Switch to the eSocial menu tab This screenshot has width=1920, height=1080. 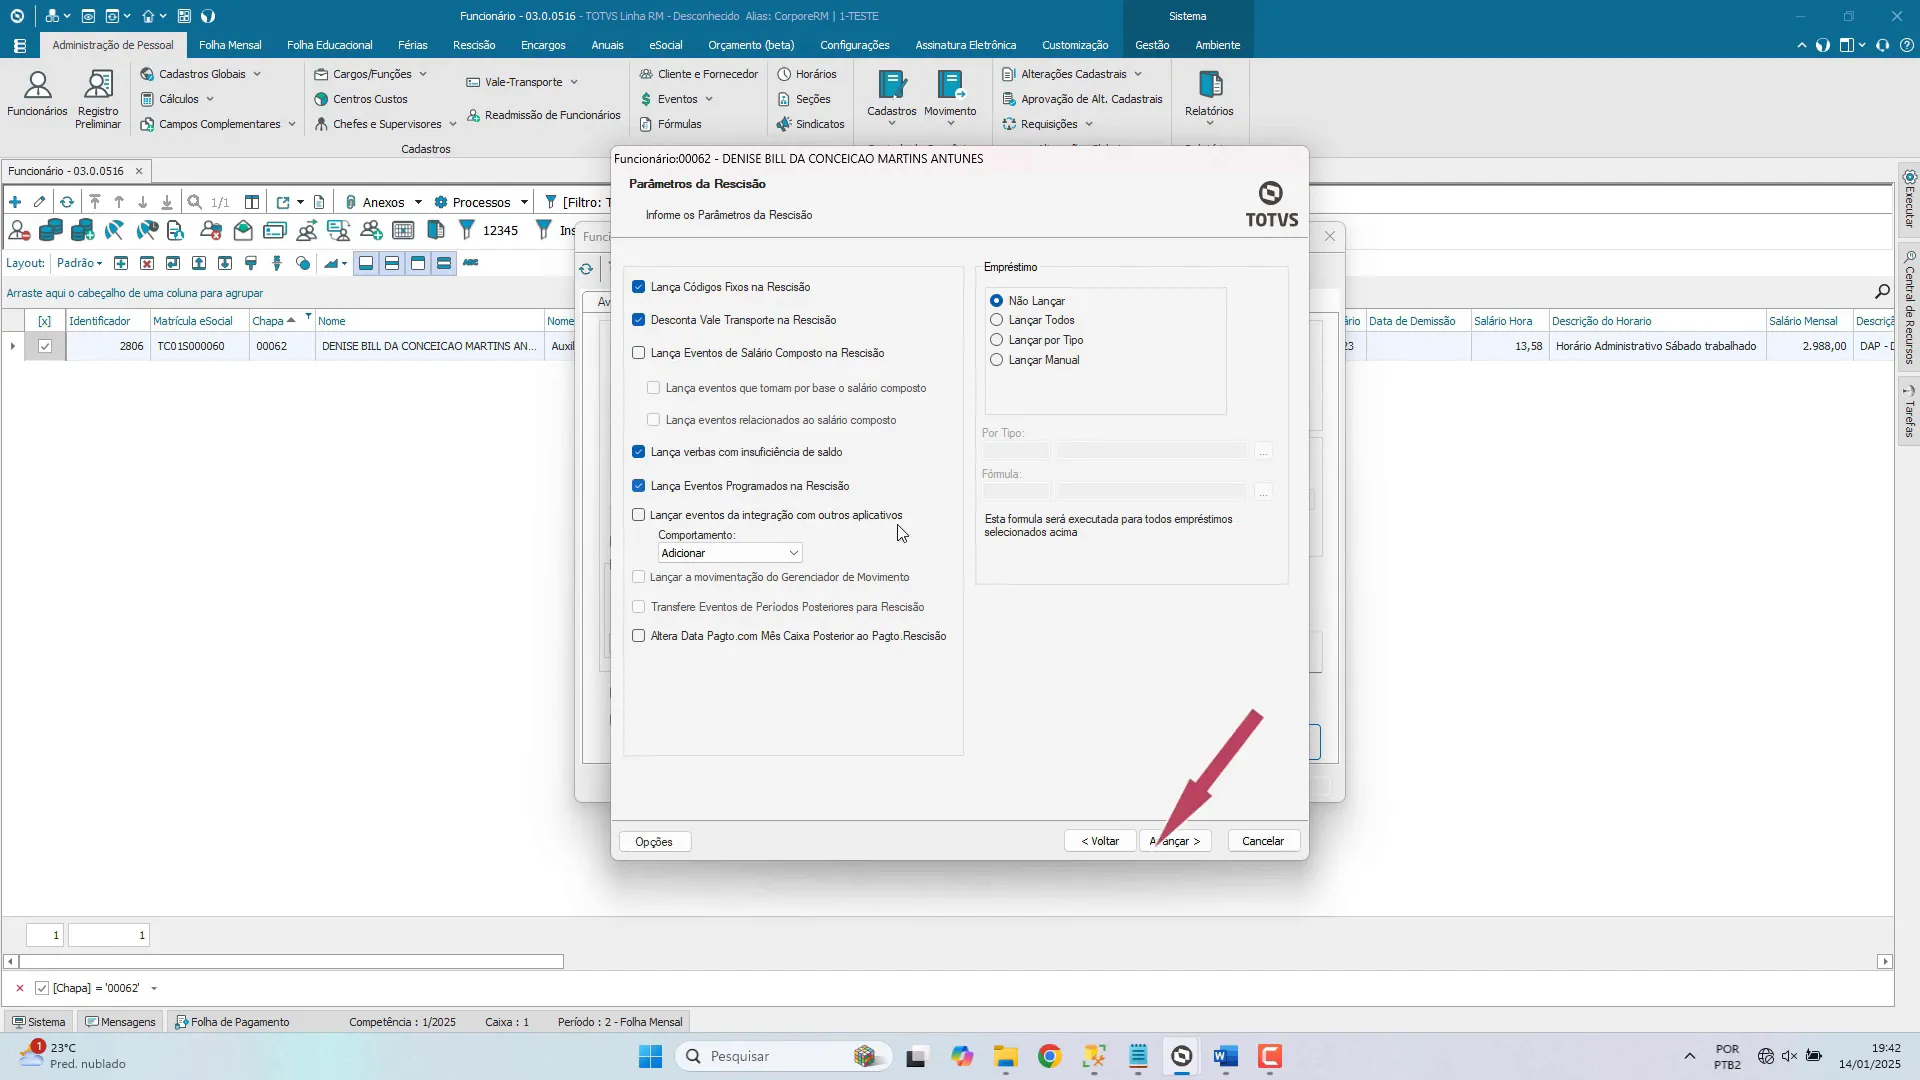click(665, 45)
